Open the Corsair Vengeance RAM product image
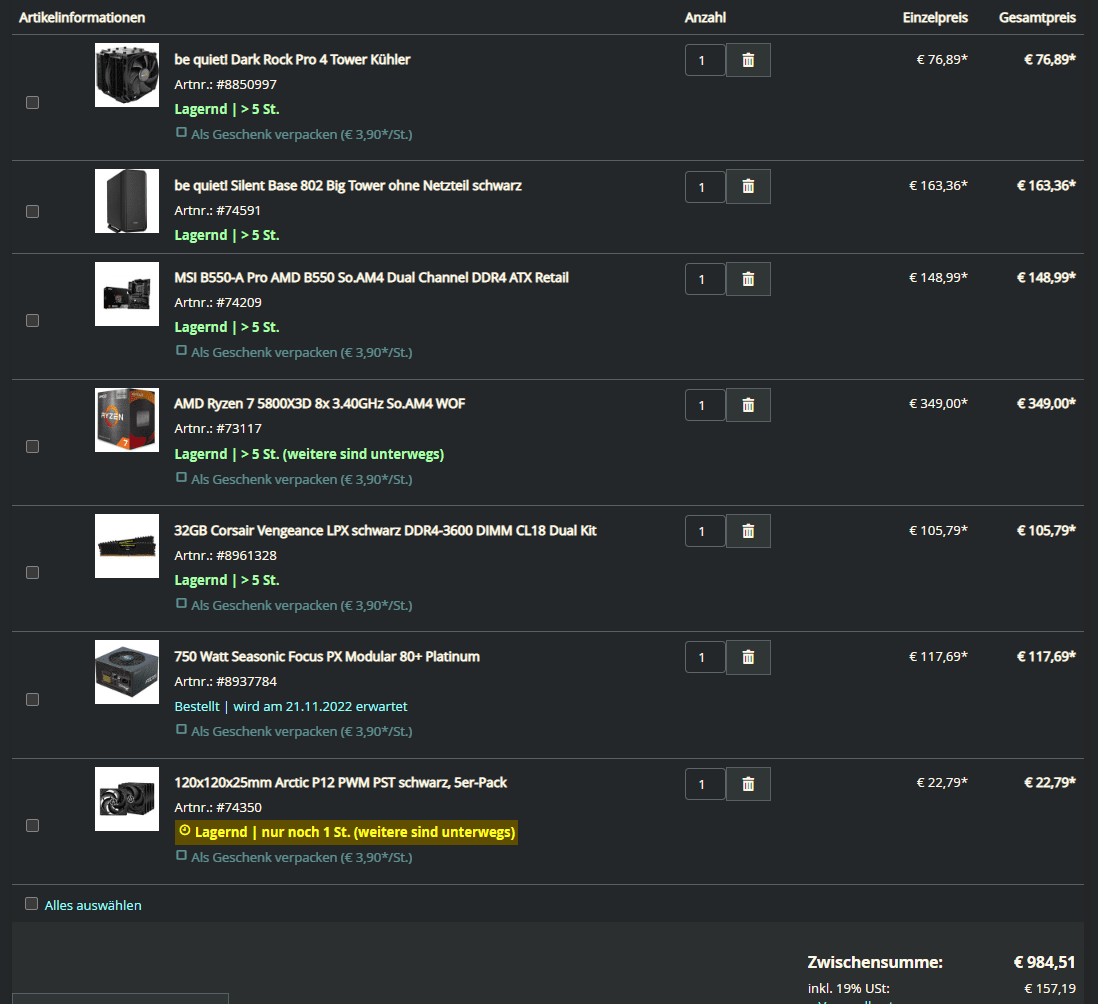1098x1004 pixels. tap(127, 546)
